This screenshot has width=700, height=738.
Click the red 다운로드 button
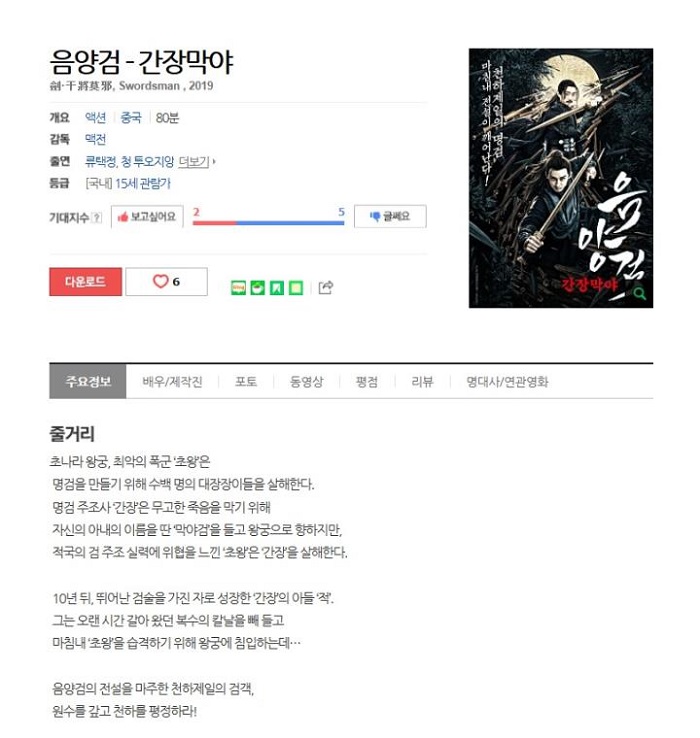(x=85, y=281)
